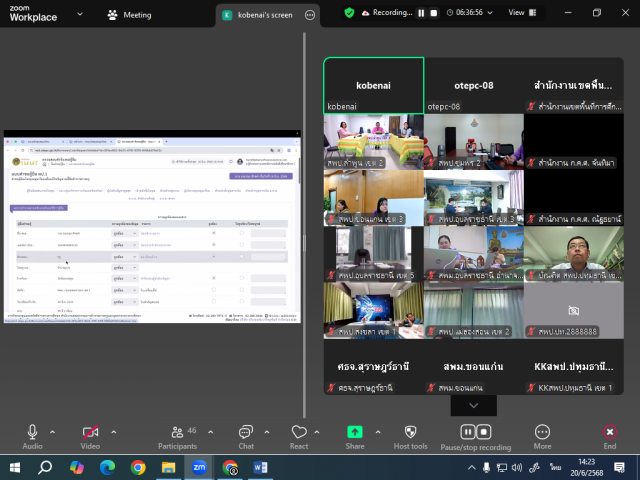The height and width of the screenshot is (480, 640).
Task: Open the ellipsis options on kobenai's screen tab
Action: (x=310, y=15)
